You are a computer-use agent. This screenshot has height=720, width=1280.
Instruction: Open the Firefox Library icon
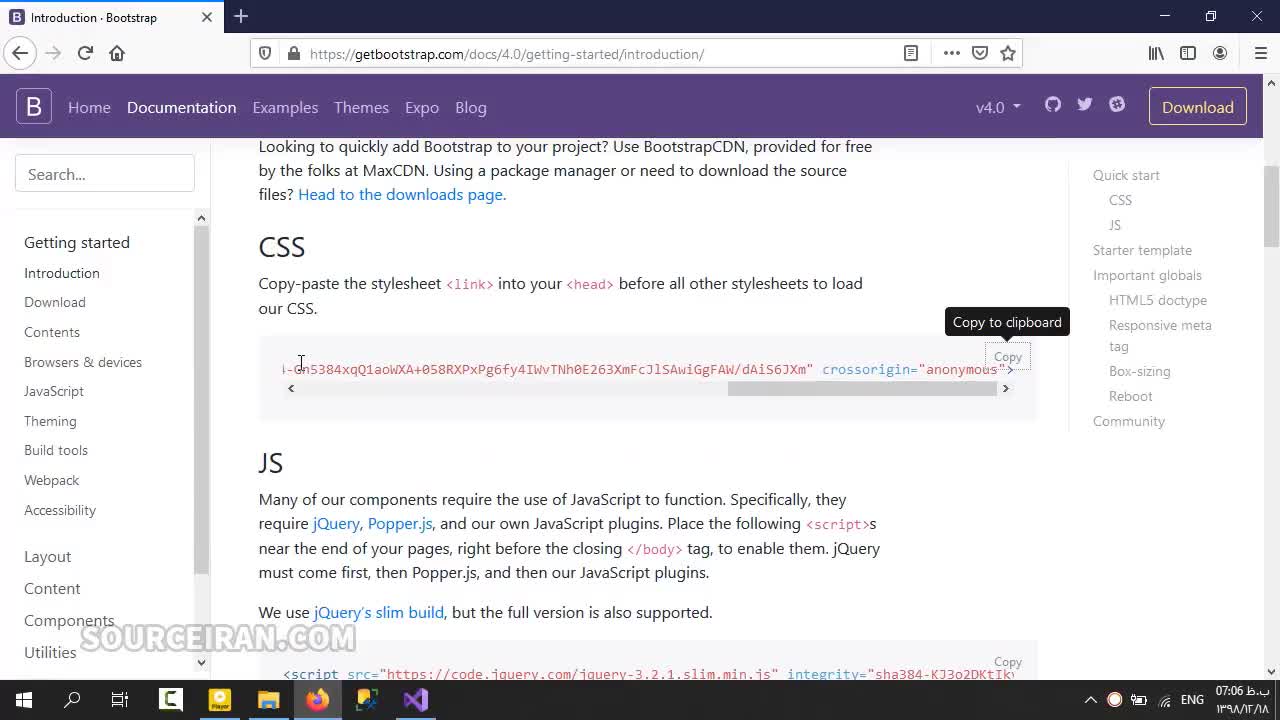pos(1155,53)
